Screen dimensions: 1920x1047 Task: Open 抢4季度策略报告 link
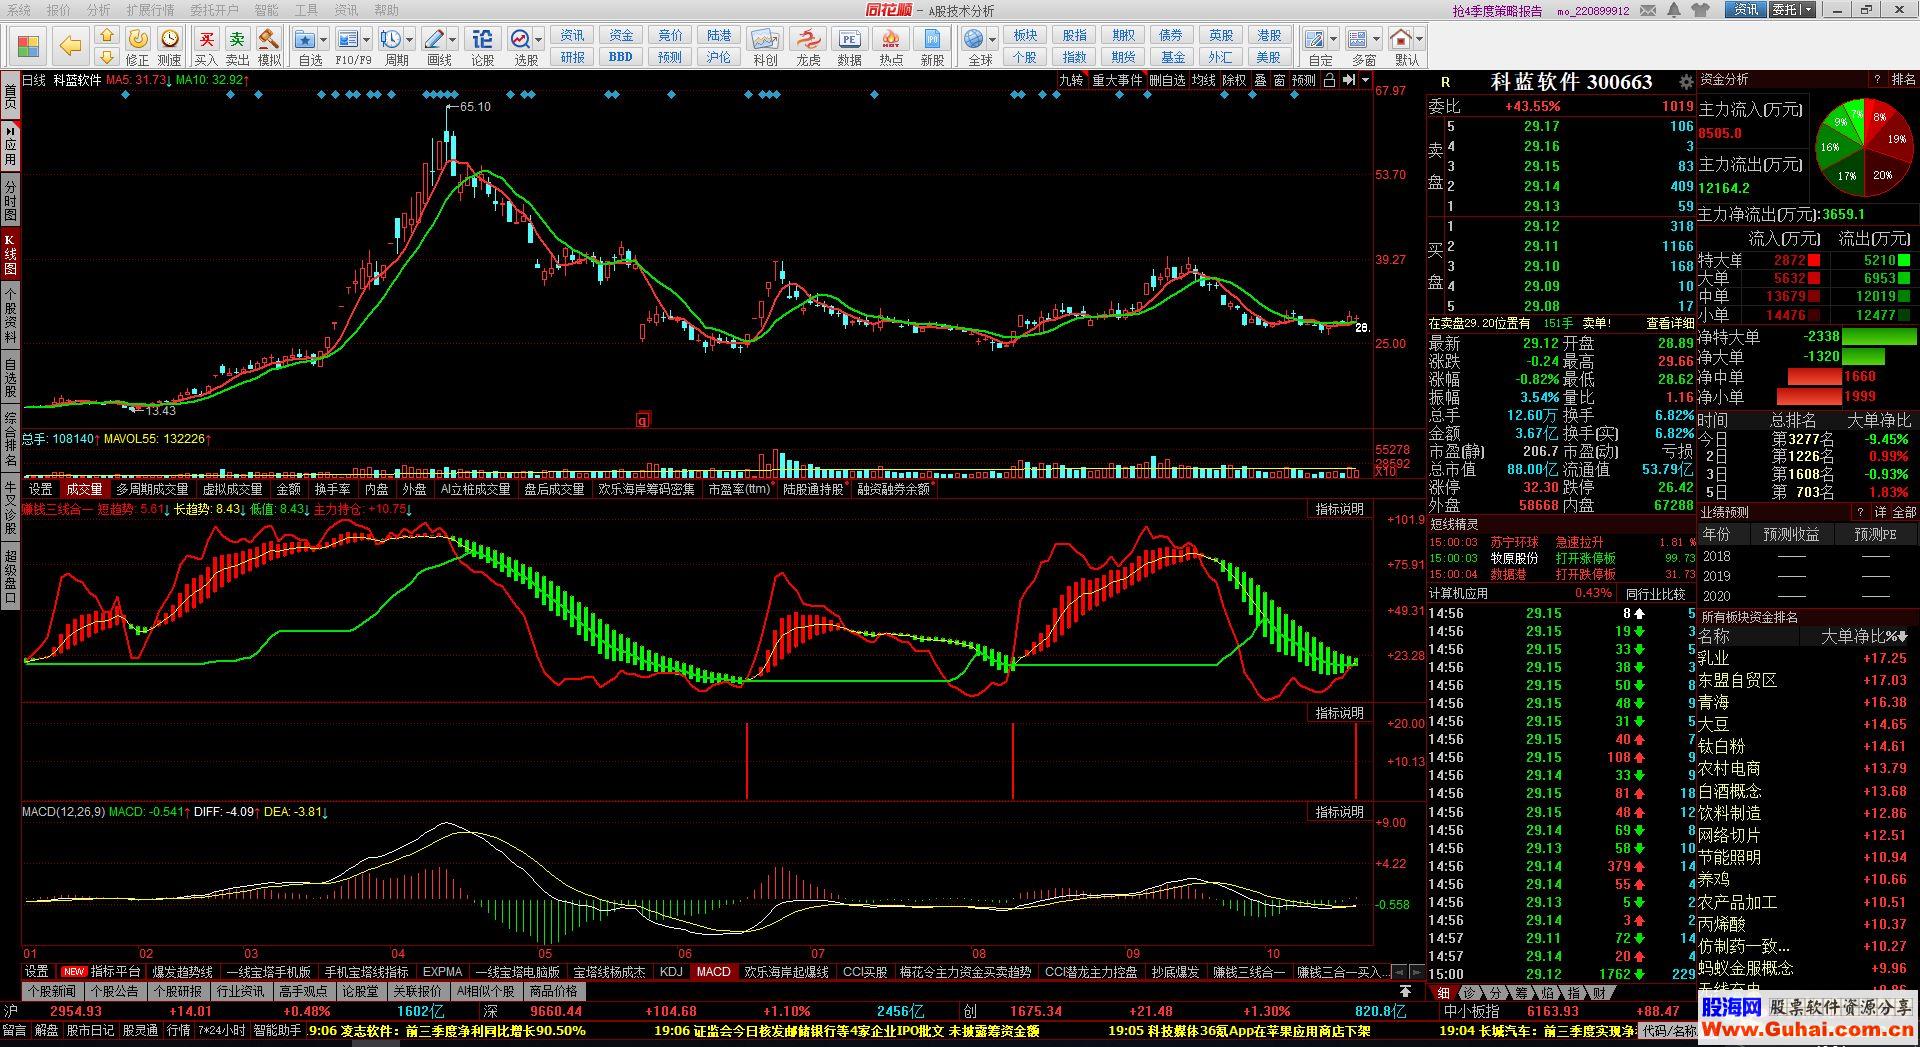(1497, 10)
